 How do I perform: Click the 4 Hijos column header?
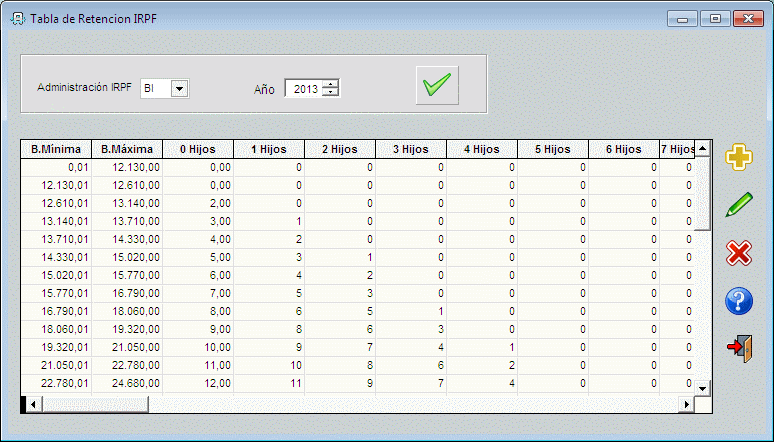click(x=482, y=149)
